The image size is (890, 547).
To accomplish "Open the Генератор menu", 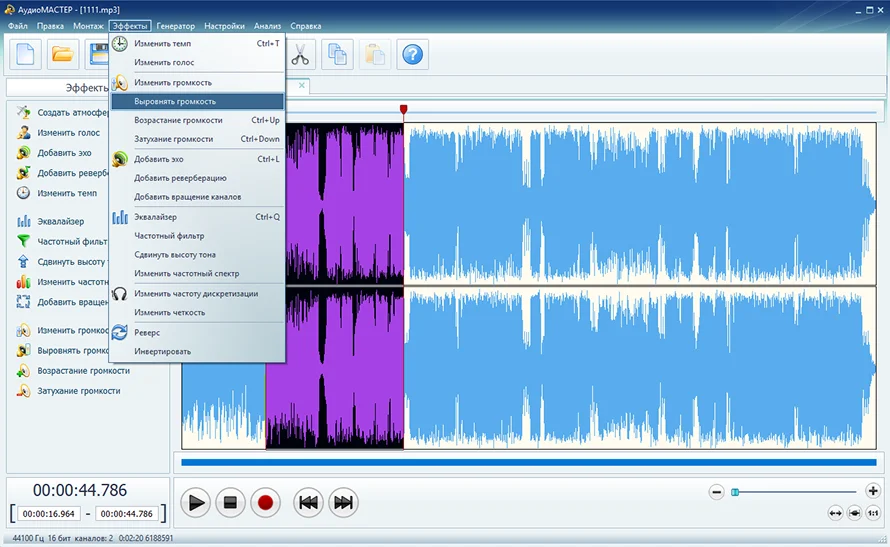I will pyautogui.click(x=175, y=26).
